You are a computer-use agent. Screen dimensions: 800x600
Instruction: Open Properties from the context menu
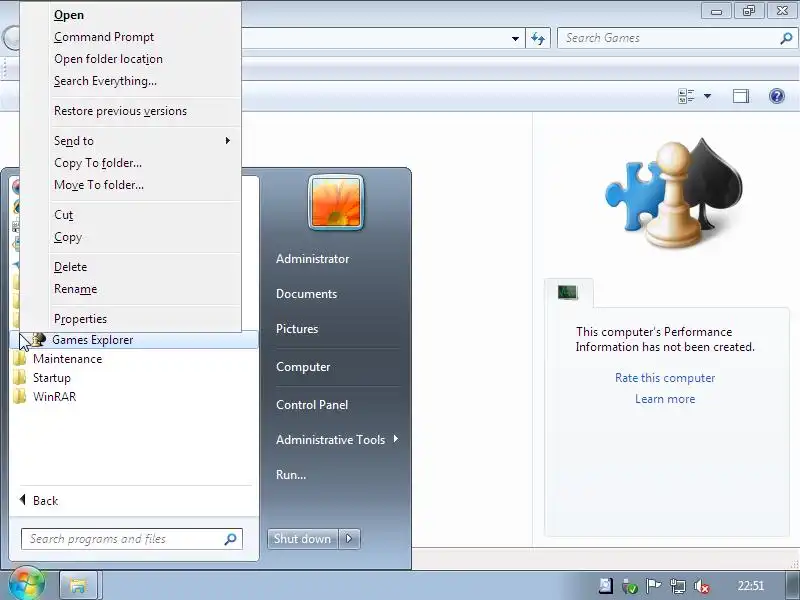(x=80, y=319)
